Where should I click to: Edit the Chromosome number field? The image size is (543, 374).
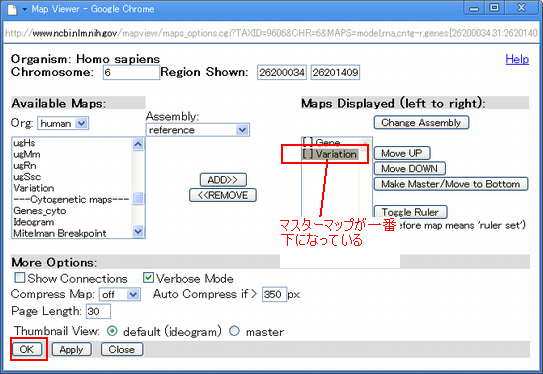coord(131,72)
